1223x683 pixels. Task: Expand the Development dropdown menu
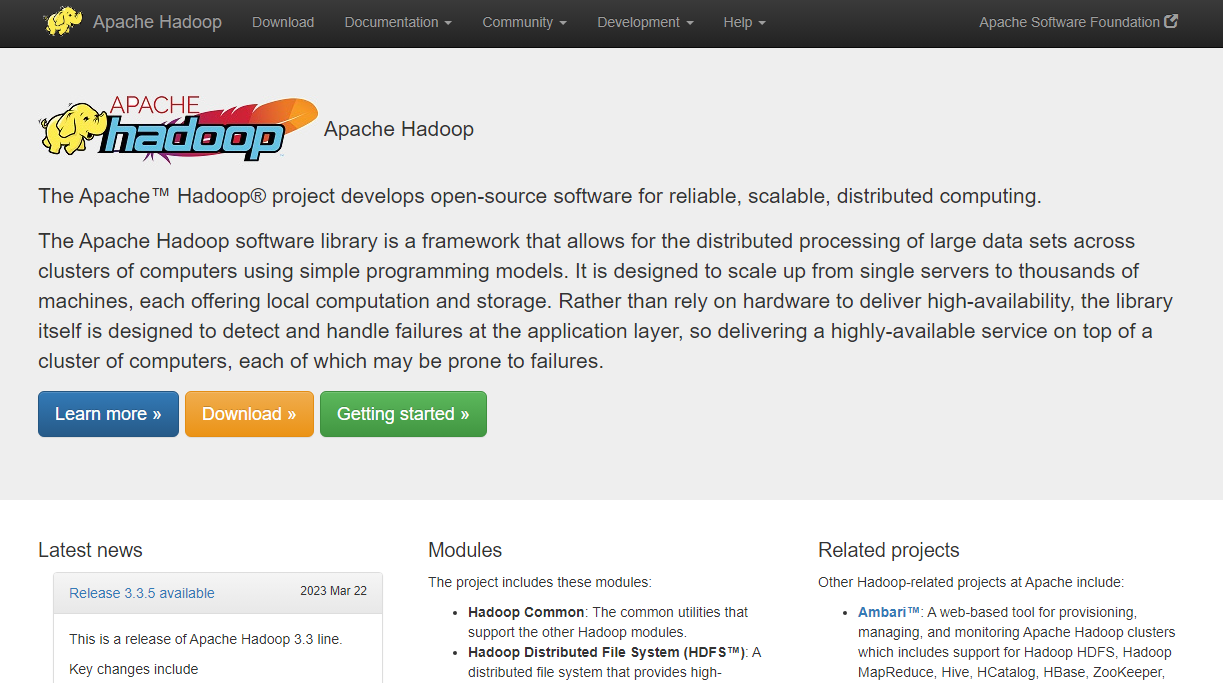tap(645, 22)
